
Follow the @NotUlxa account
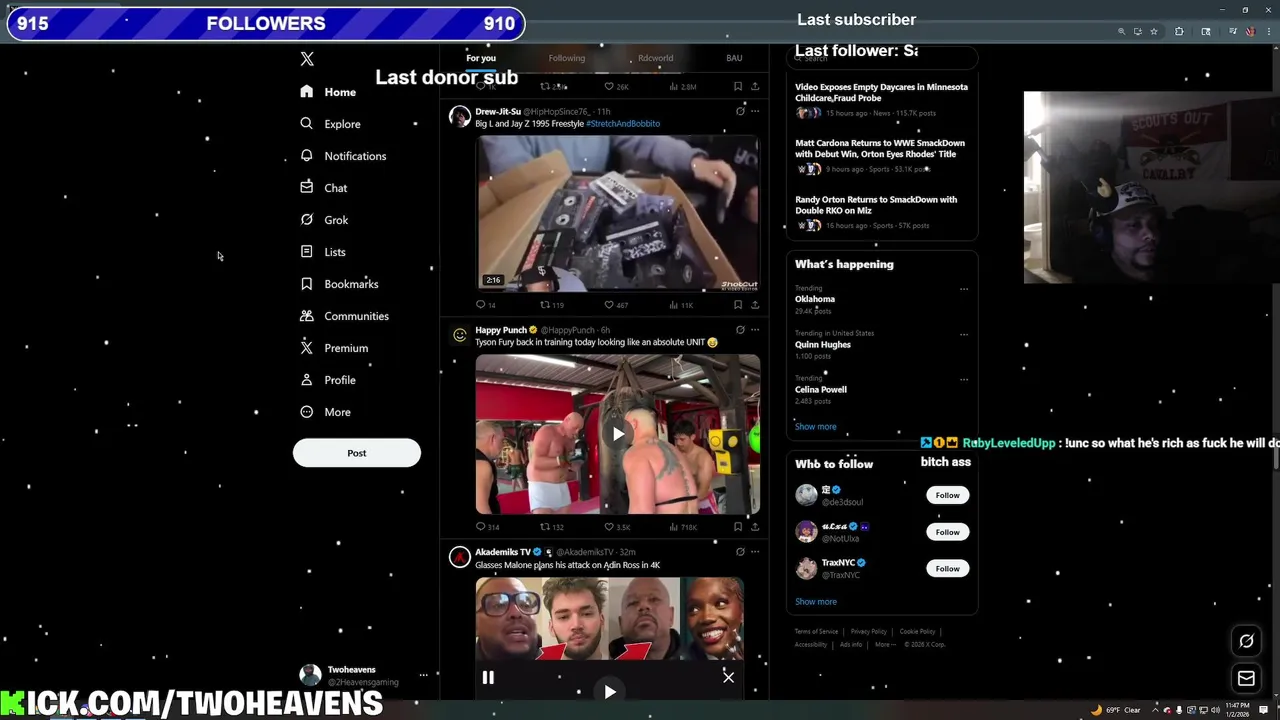tap(947, 532)
